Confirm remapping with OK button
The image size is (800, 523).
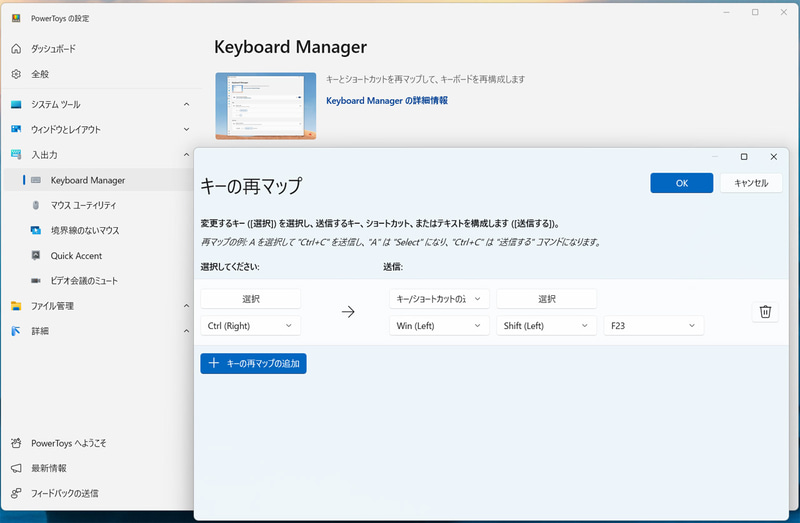[682, 183]
